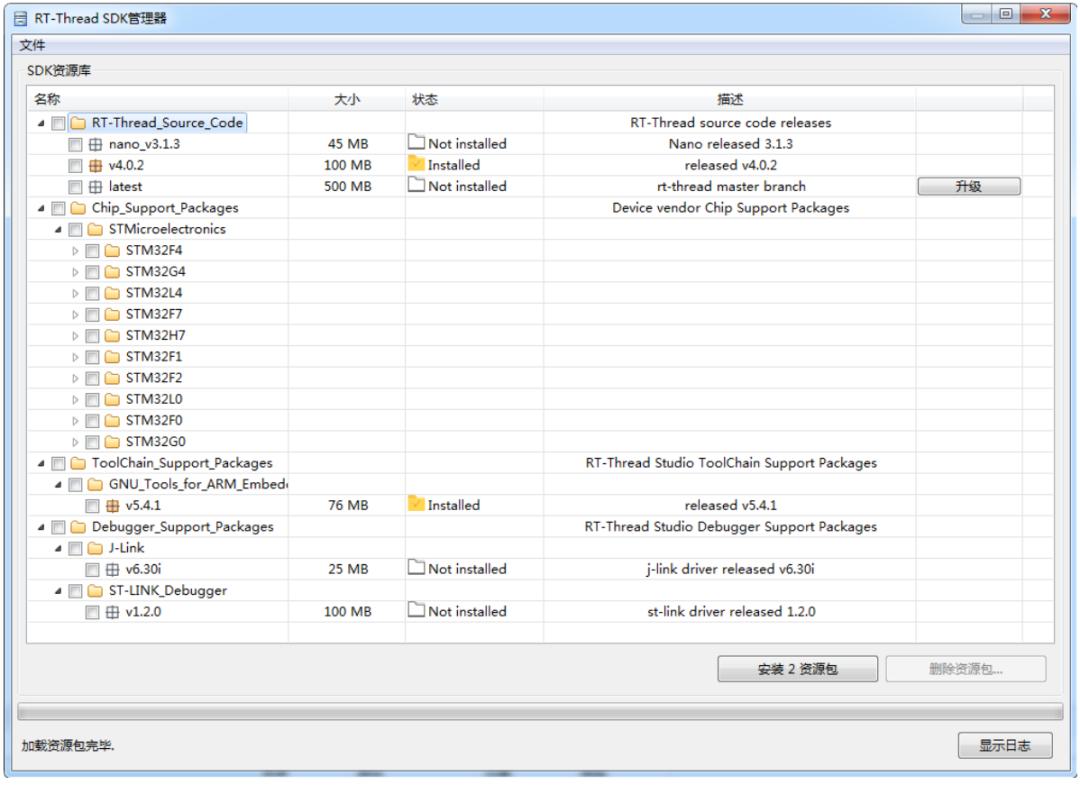Click "j-link driver released v6.30i" text
This screenshot has height=785, width=1080.
click(730, 569)
